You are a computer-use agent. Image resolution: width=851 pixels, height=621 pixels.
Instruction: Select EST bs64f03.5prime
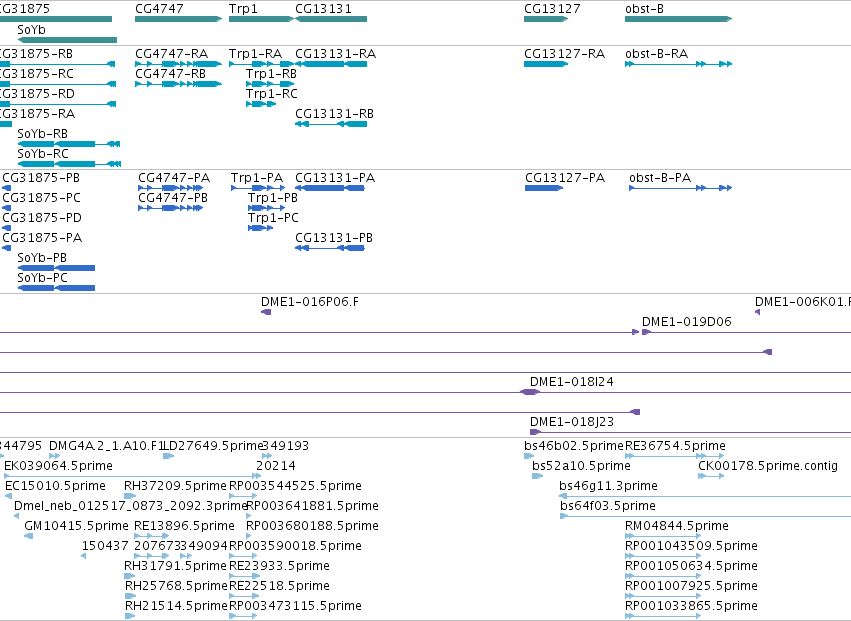coord(706,516)
